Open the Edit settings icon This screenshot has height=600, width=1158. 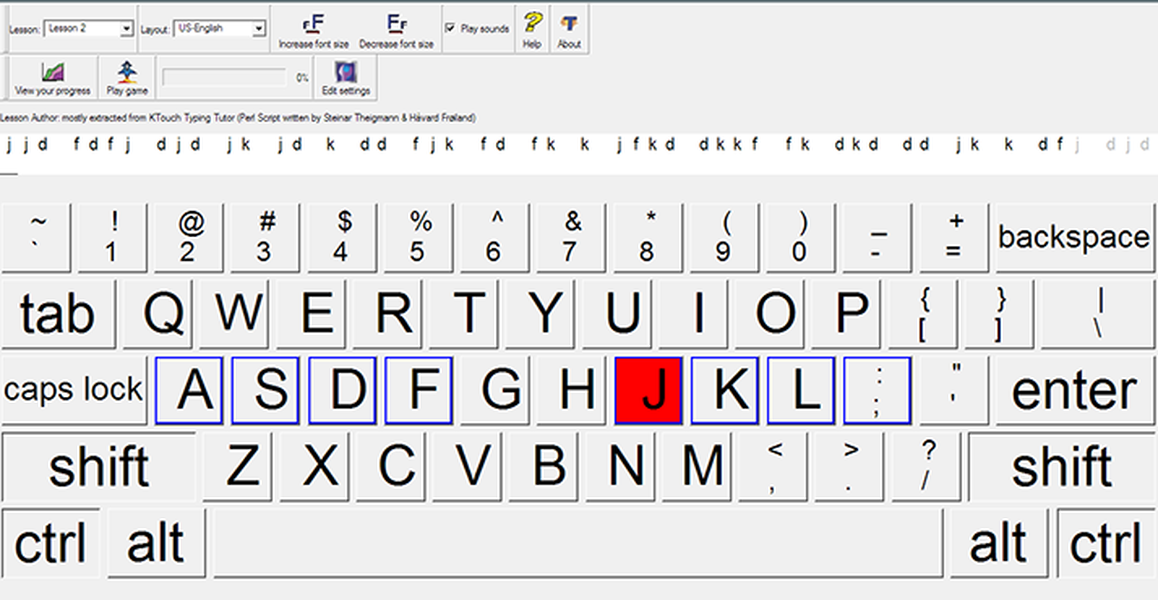[346, 72]
